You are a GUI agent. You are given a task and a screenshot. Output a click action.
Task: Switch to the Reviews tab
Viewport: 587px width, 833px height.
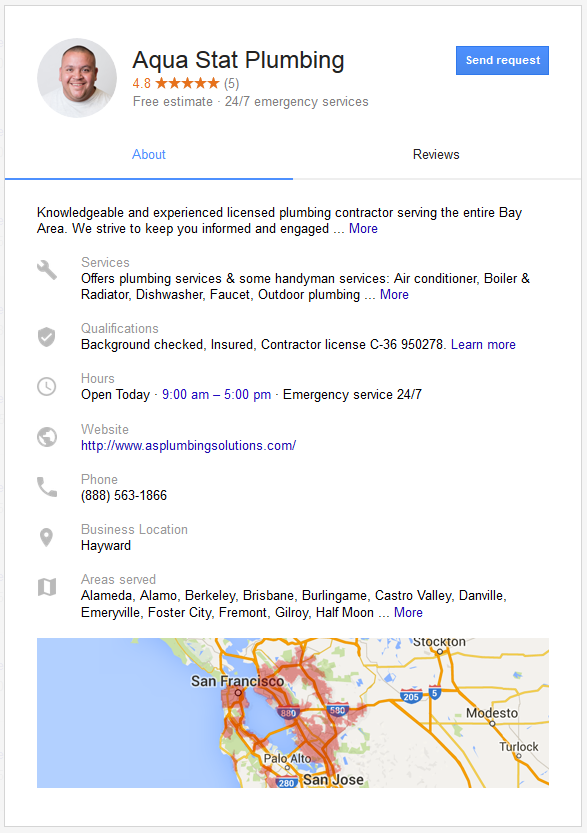[436, 155]
